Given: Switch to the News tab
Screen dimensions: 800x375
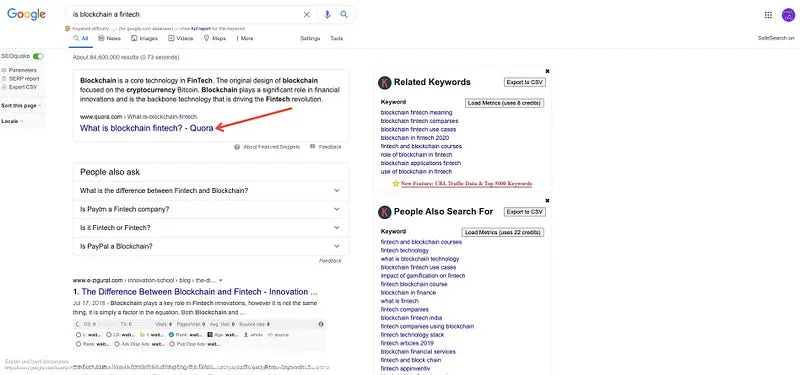Looking at the screenshot, I should pyautogui.click(x=109, y=38).
